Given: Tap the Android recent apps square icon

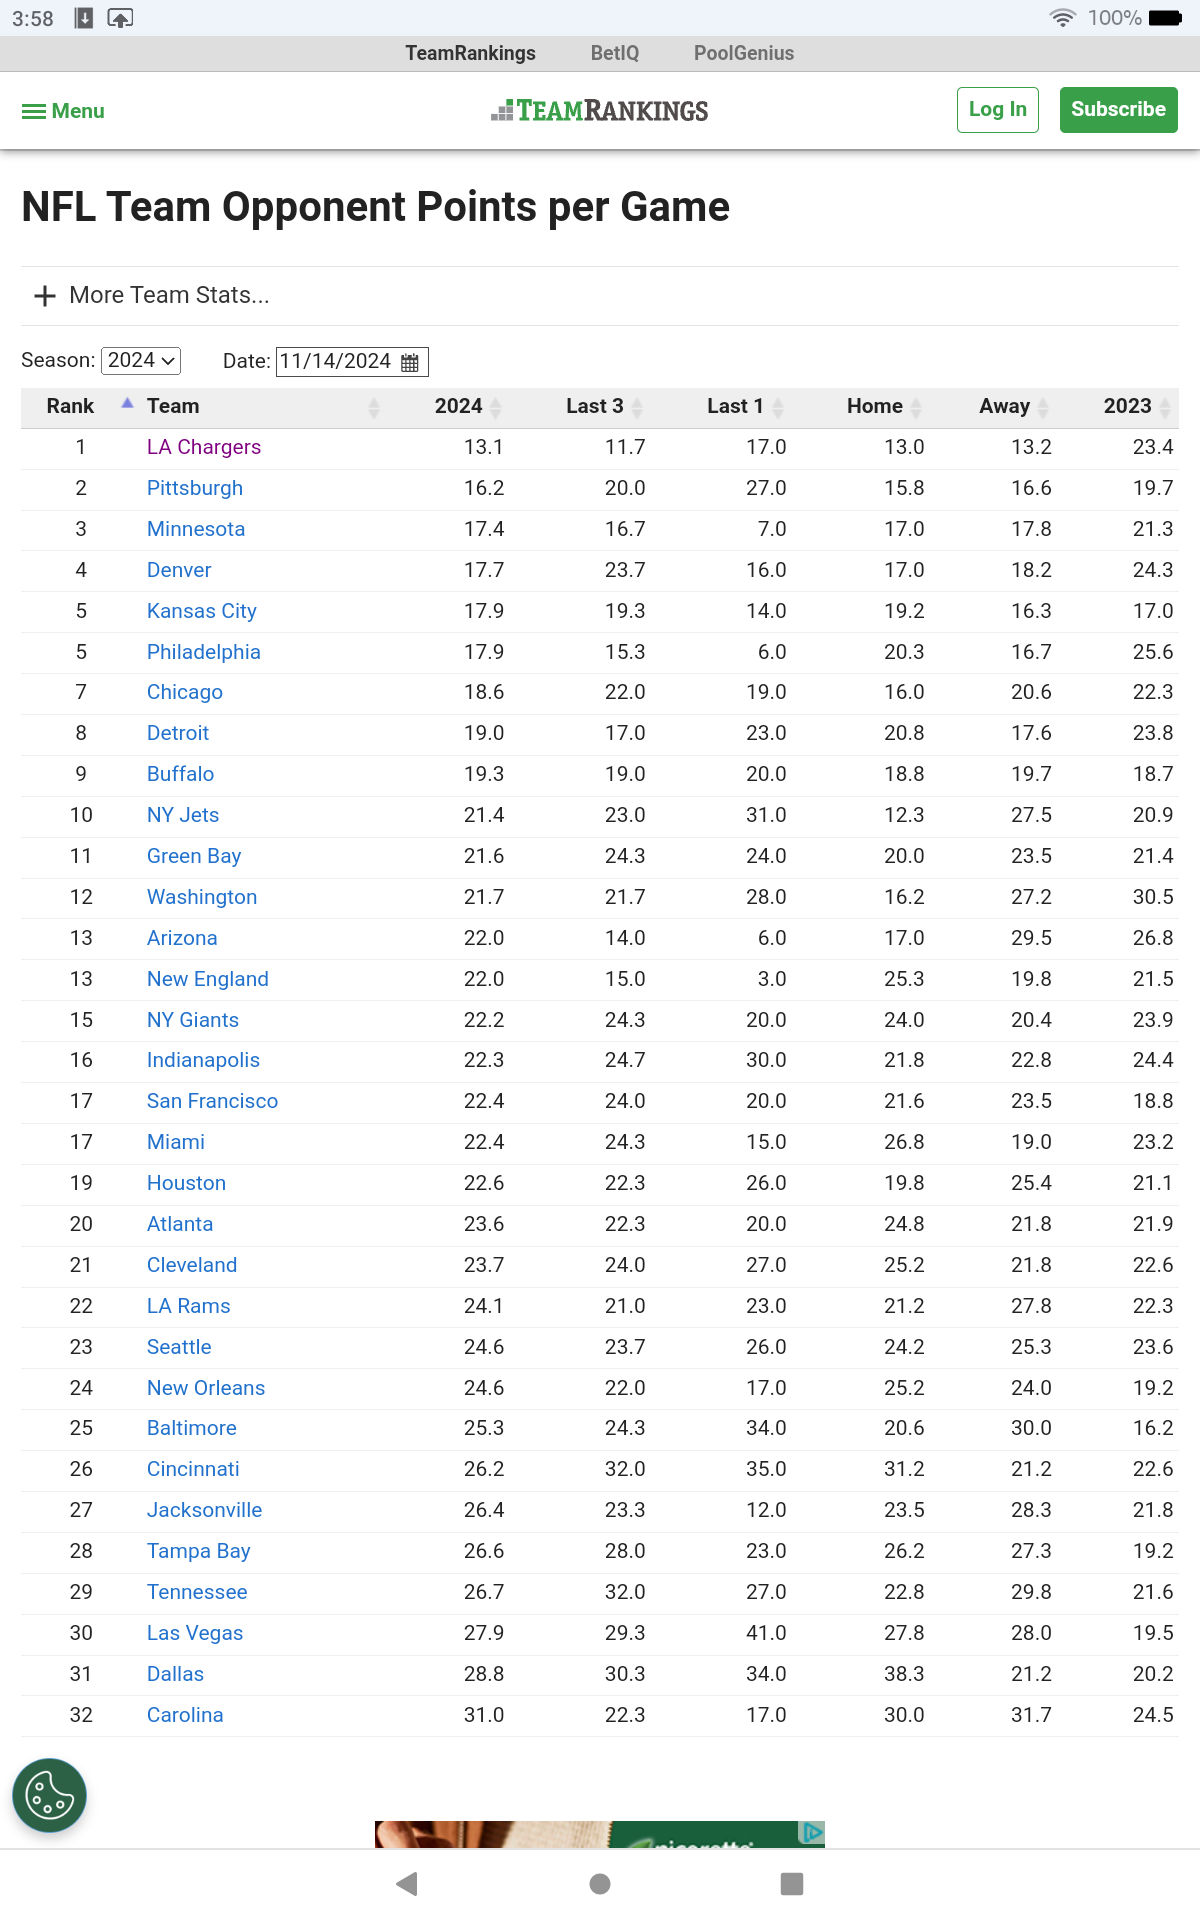Looking at the screenshot, I should pos(792,1884).
